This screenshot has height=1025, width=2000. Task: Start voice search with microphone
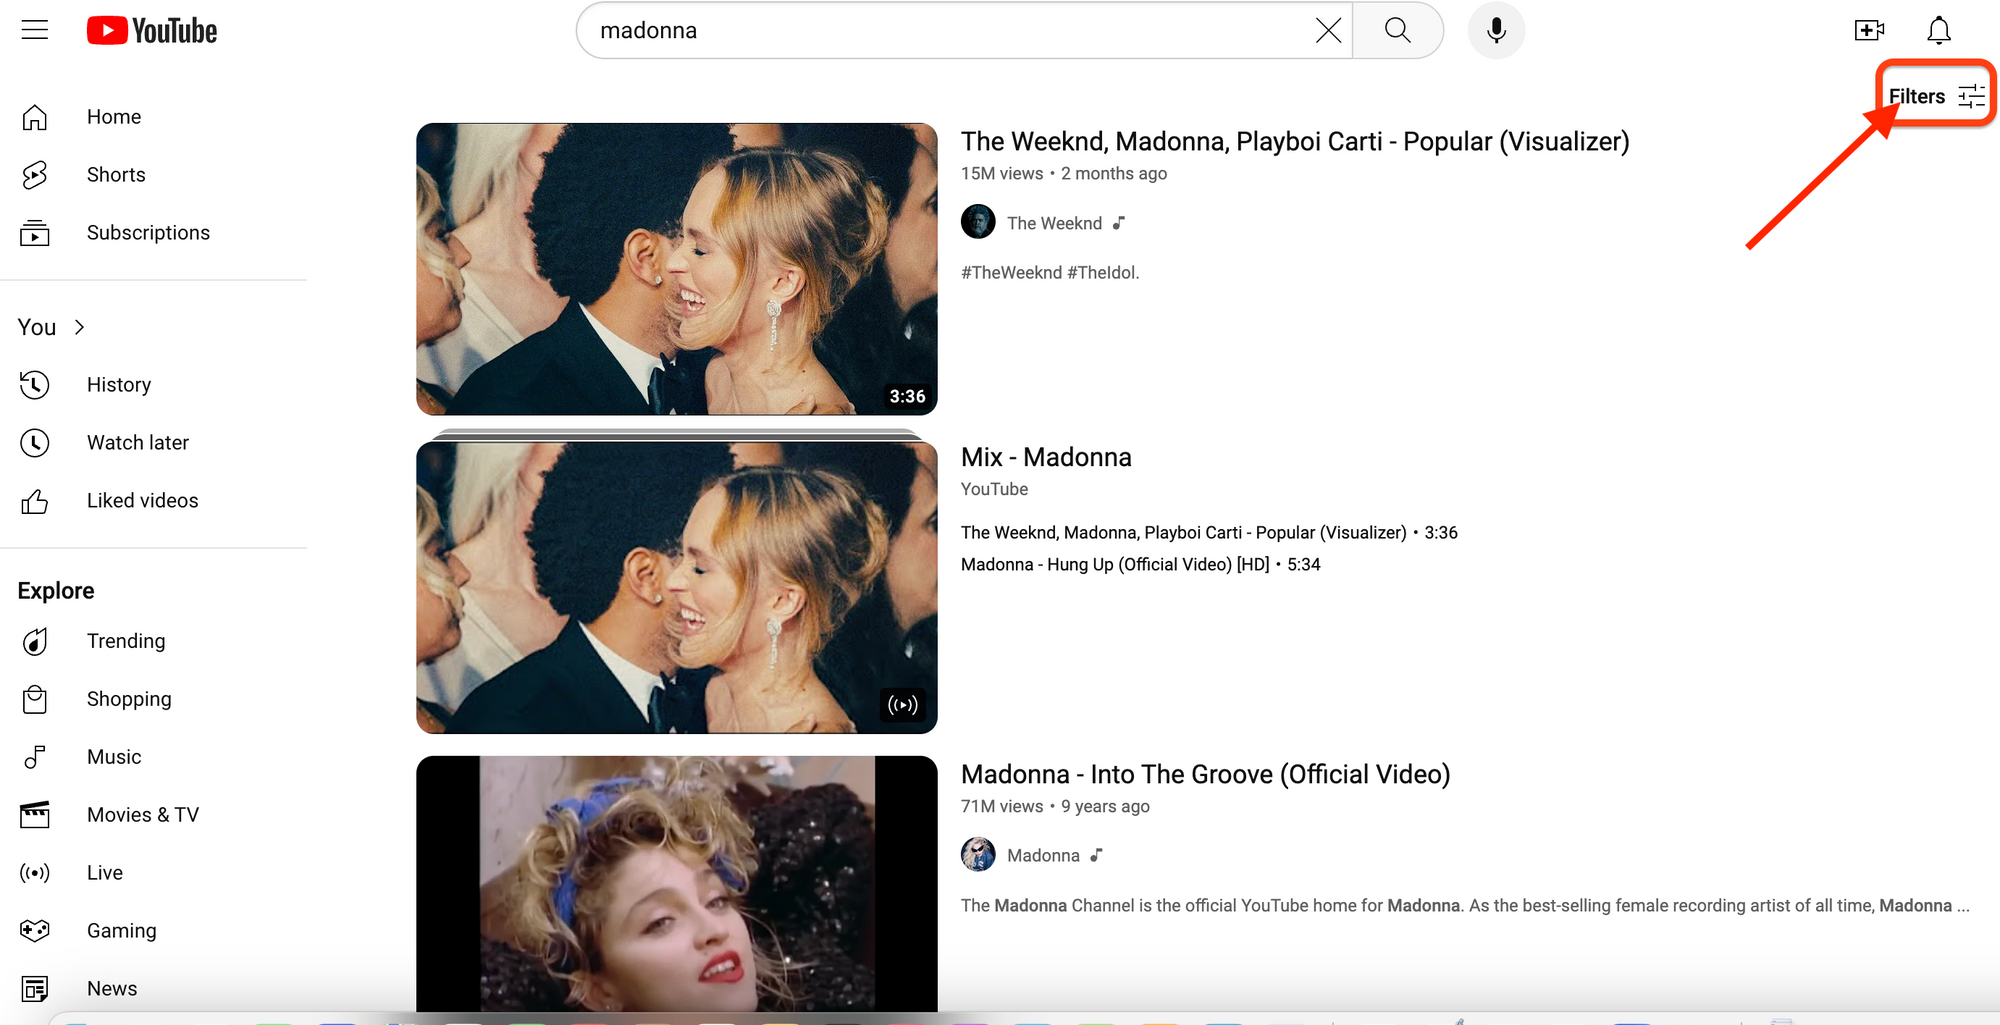[1496, 30]
